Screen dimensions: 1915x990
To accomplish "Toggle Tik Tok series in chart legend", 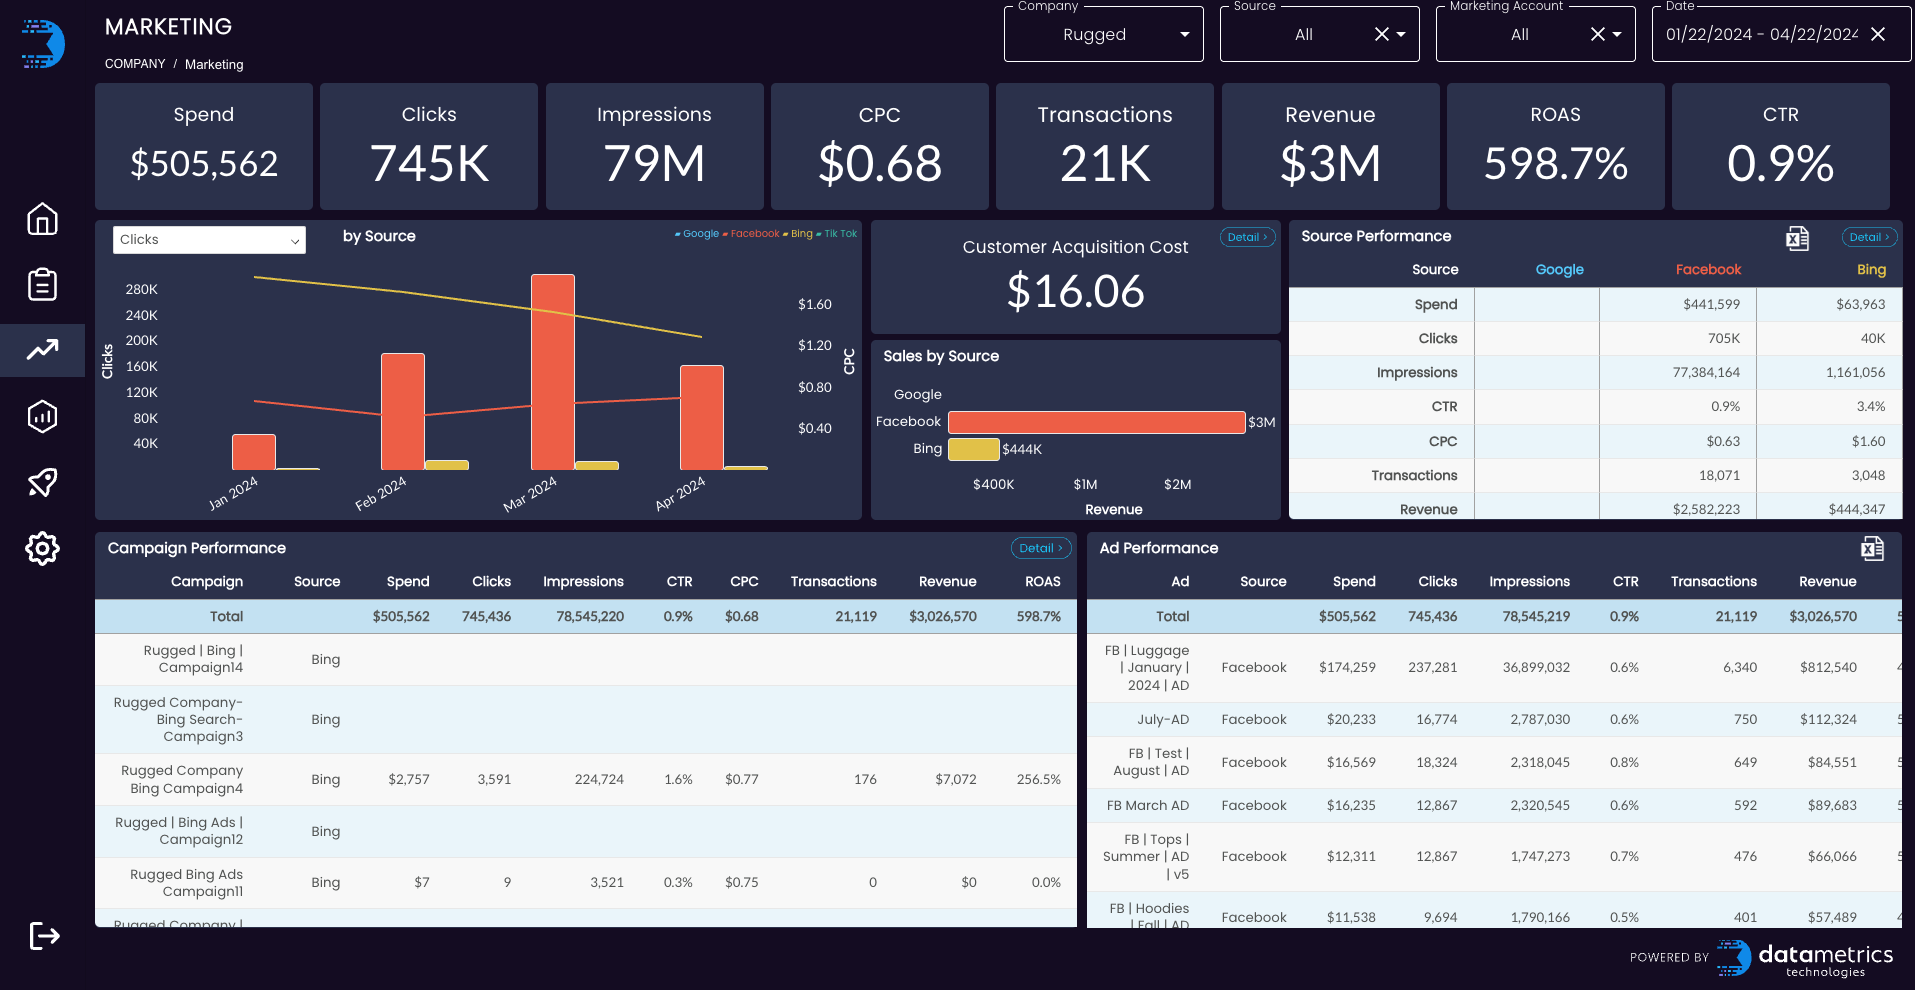I will pyautogui.click(x=837, y=234).
